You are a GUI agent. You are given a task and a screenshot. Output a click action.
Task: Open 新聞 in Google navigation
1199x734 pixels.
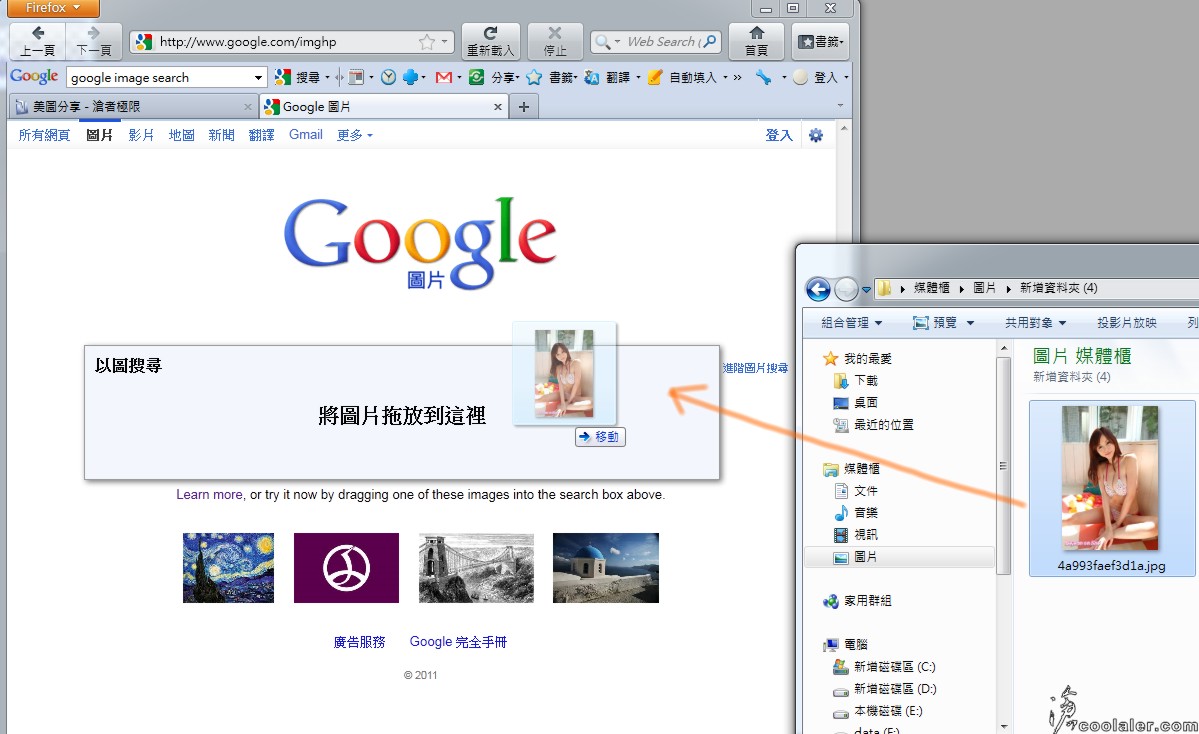point(221,135)
